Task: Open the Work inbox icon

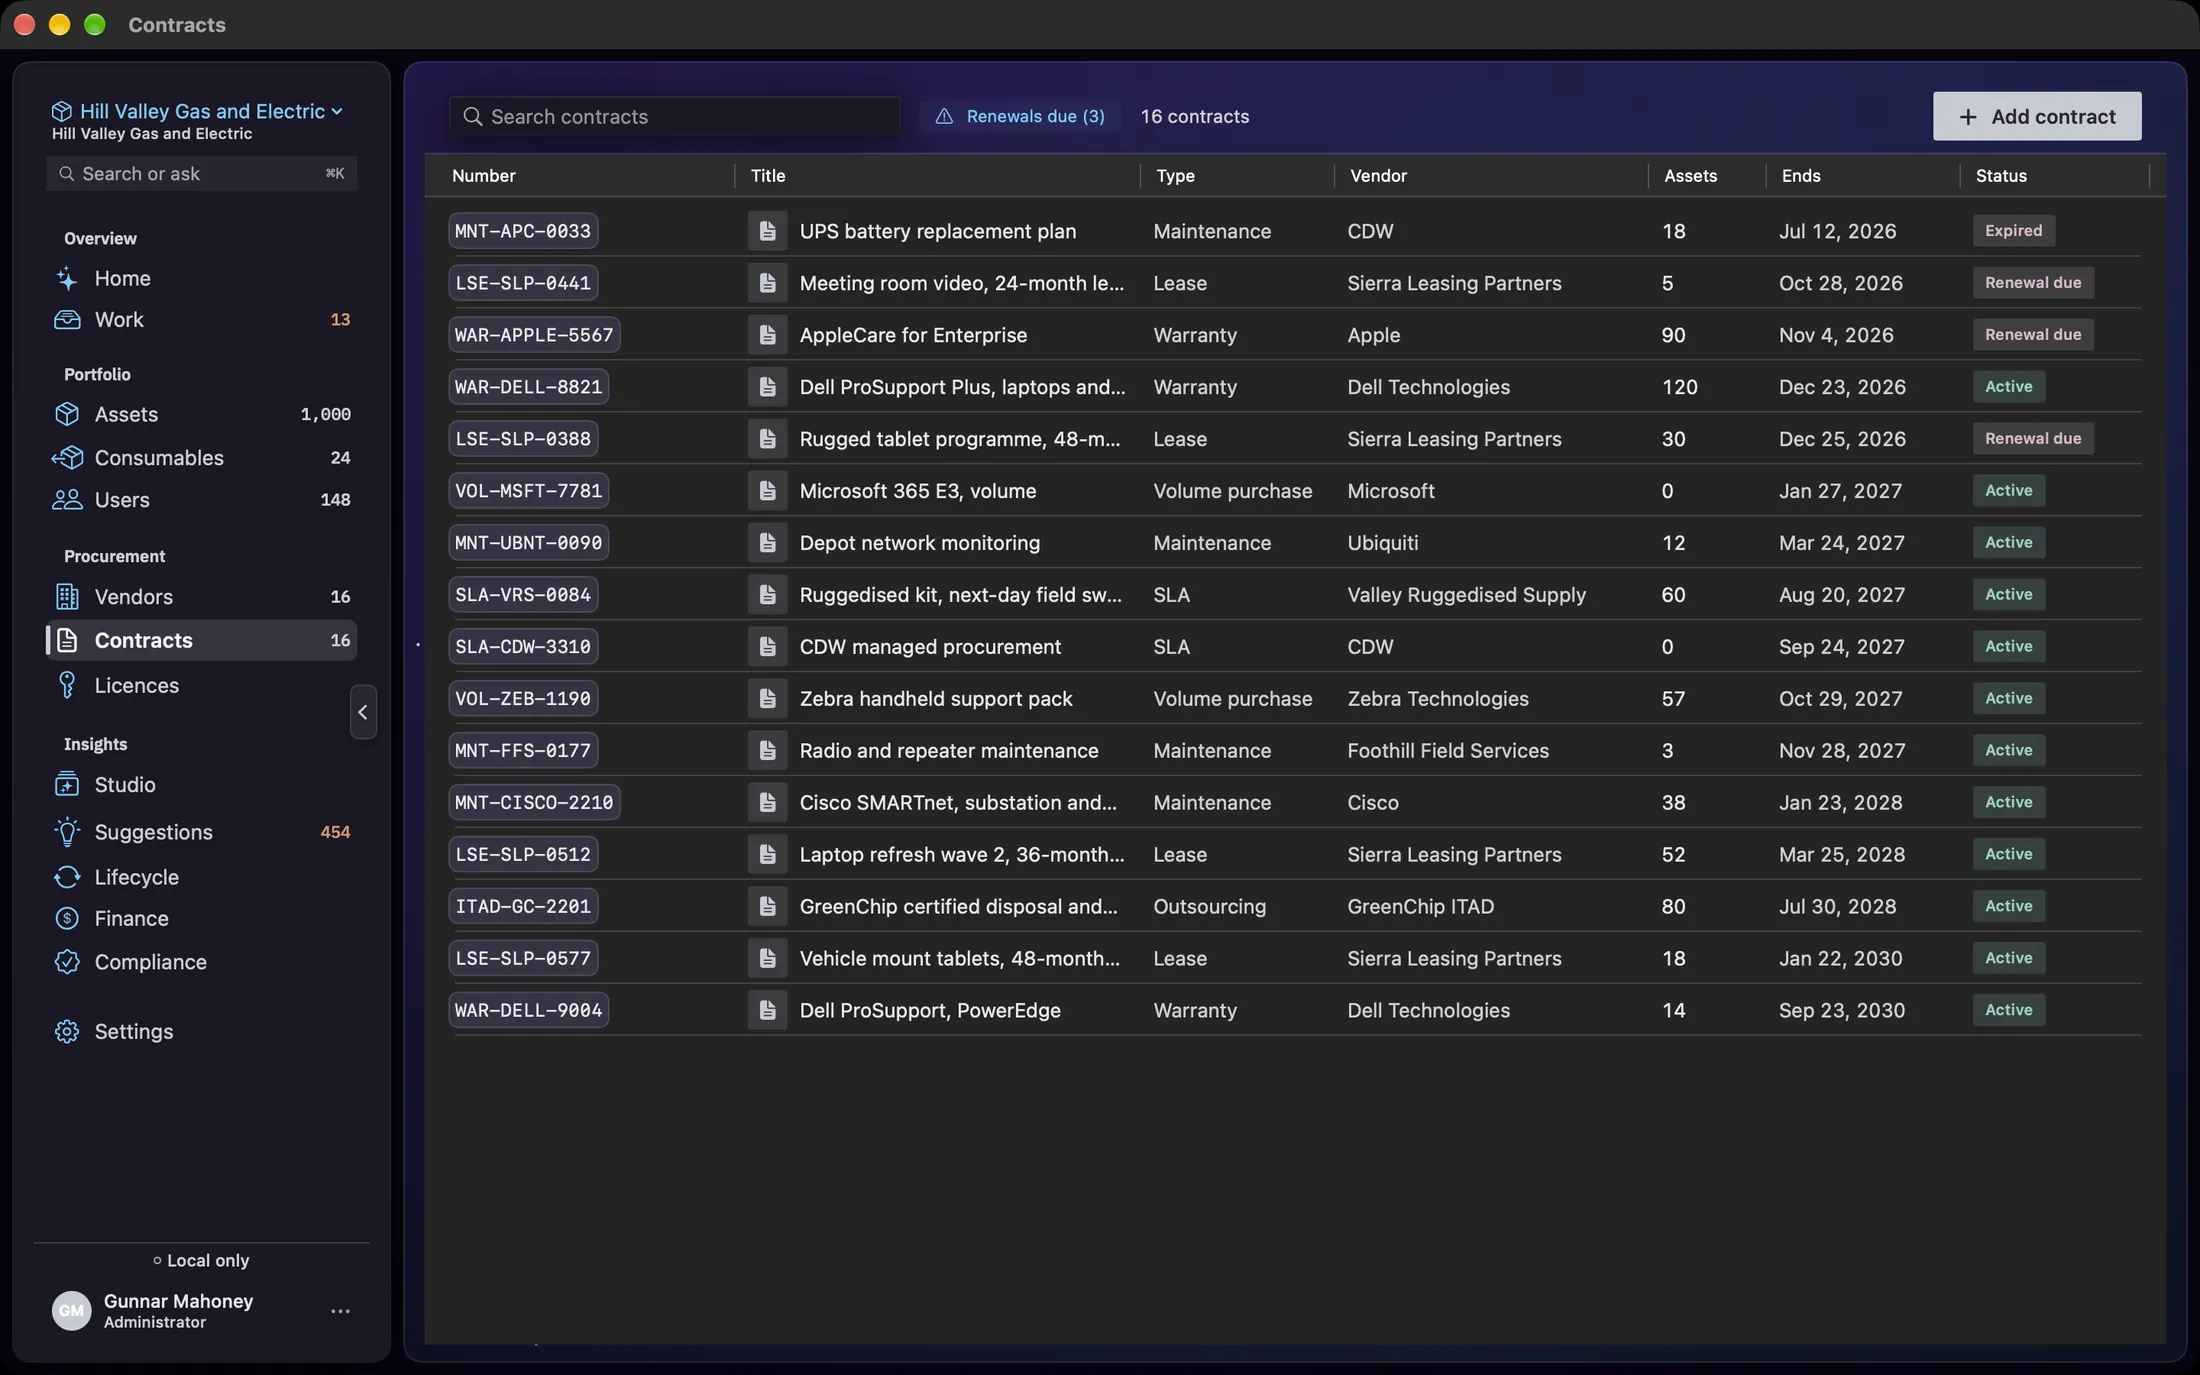Action: 67,320
